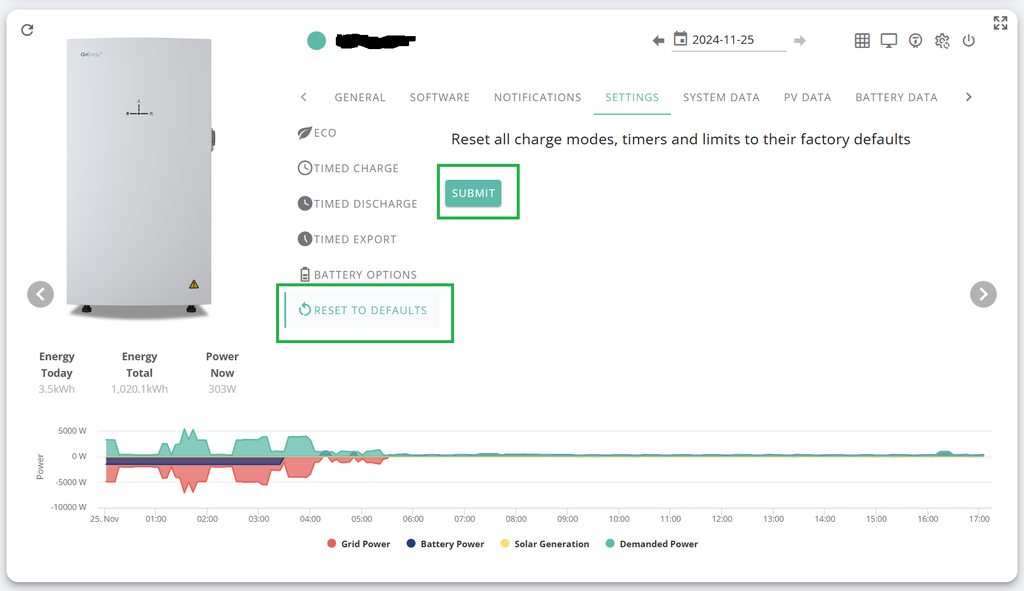Image resolution: width=1024 pixels, height=591 pixels.
Task: Open the grid view icon
Action: pyautogui.click(x=862, y=41)
